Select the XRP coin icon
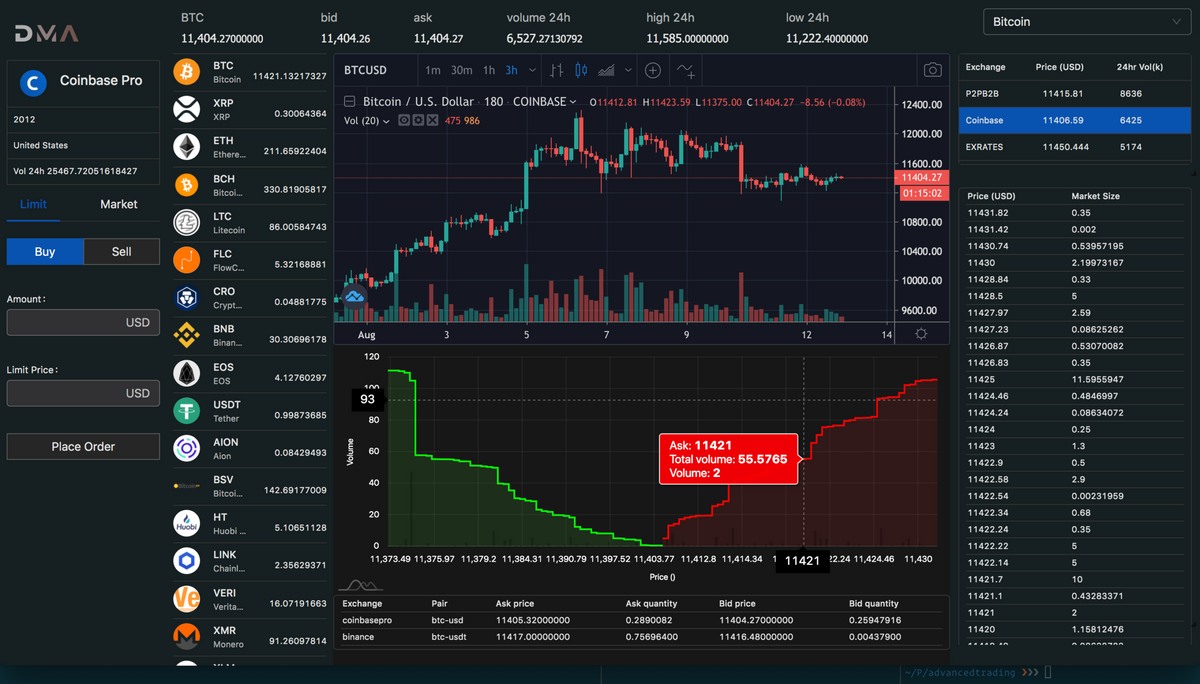Screen dimensions: 1200x684 point(187,109)
